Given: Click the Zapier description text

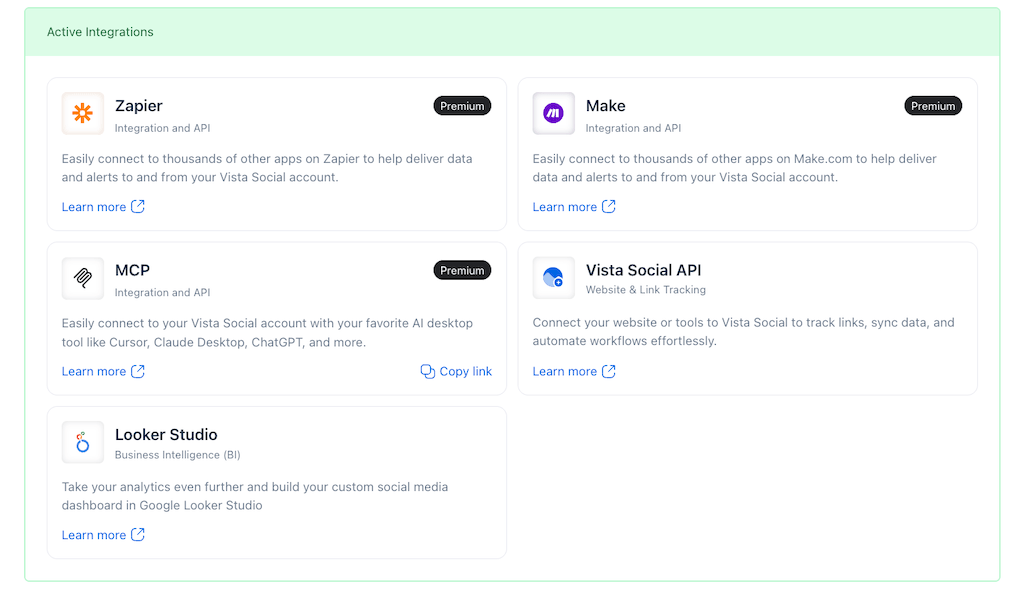Looking at the screenshot, I should [267, 168].
